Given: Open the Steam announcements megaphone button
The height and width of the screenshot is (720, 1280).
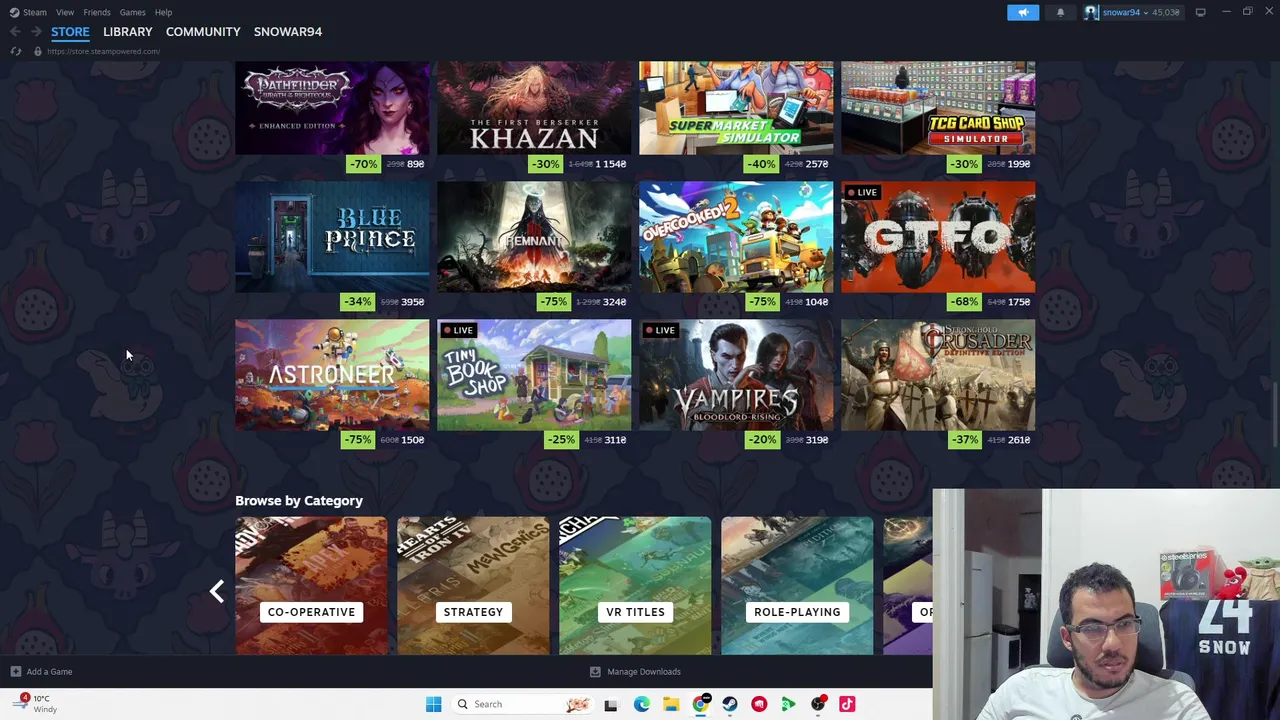Looking at the screenshot, I should (1023, 12).
